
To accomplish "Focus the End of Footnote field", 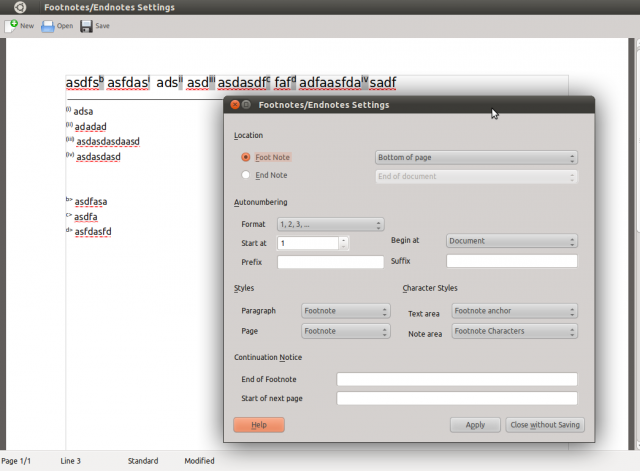I will pyautogui.click(x=457, y=379).
